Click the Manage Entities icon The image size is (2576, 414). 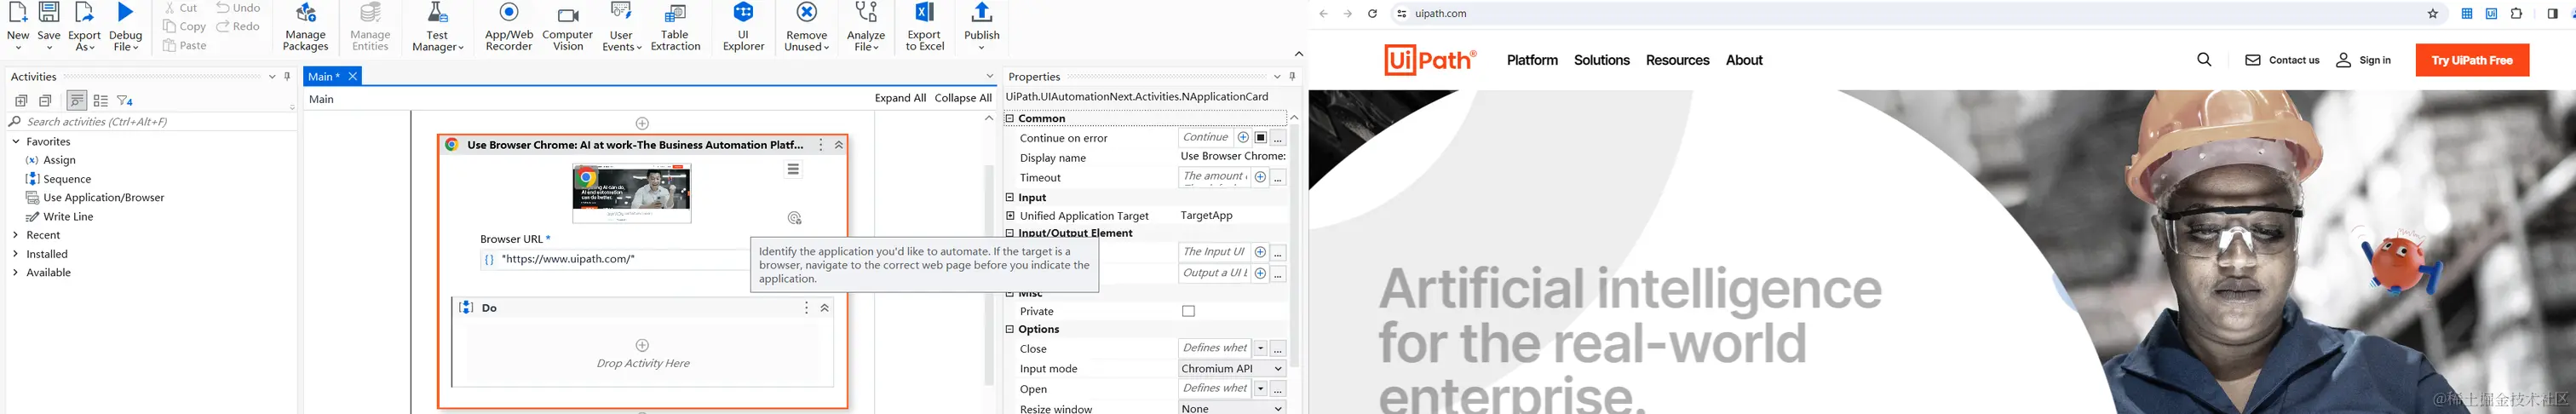[x=370, y=13]
